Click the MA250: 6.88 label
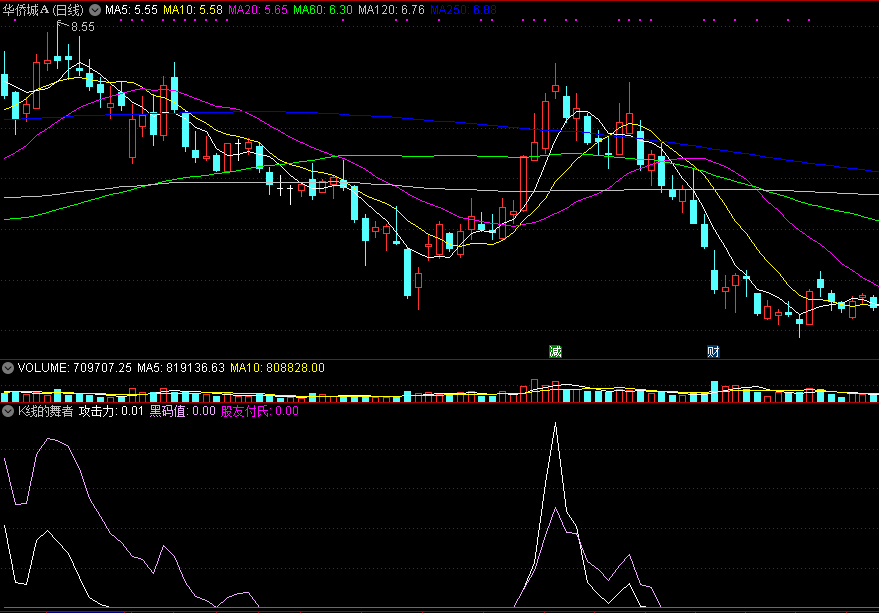 [x=463, y=10]
